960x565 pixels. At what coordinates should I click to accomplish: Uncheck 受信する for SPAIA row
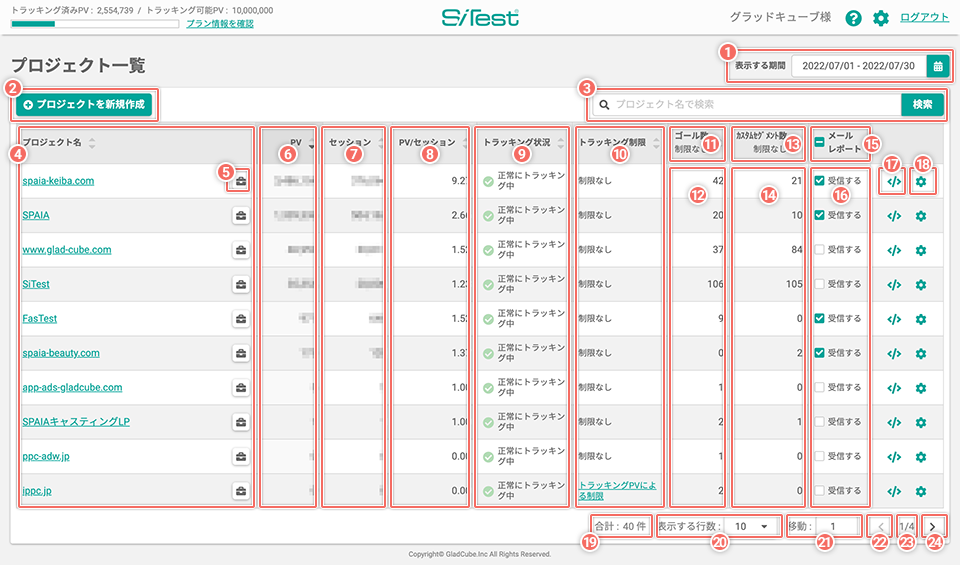point(819,215)
